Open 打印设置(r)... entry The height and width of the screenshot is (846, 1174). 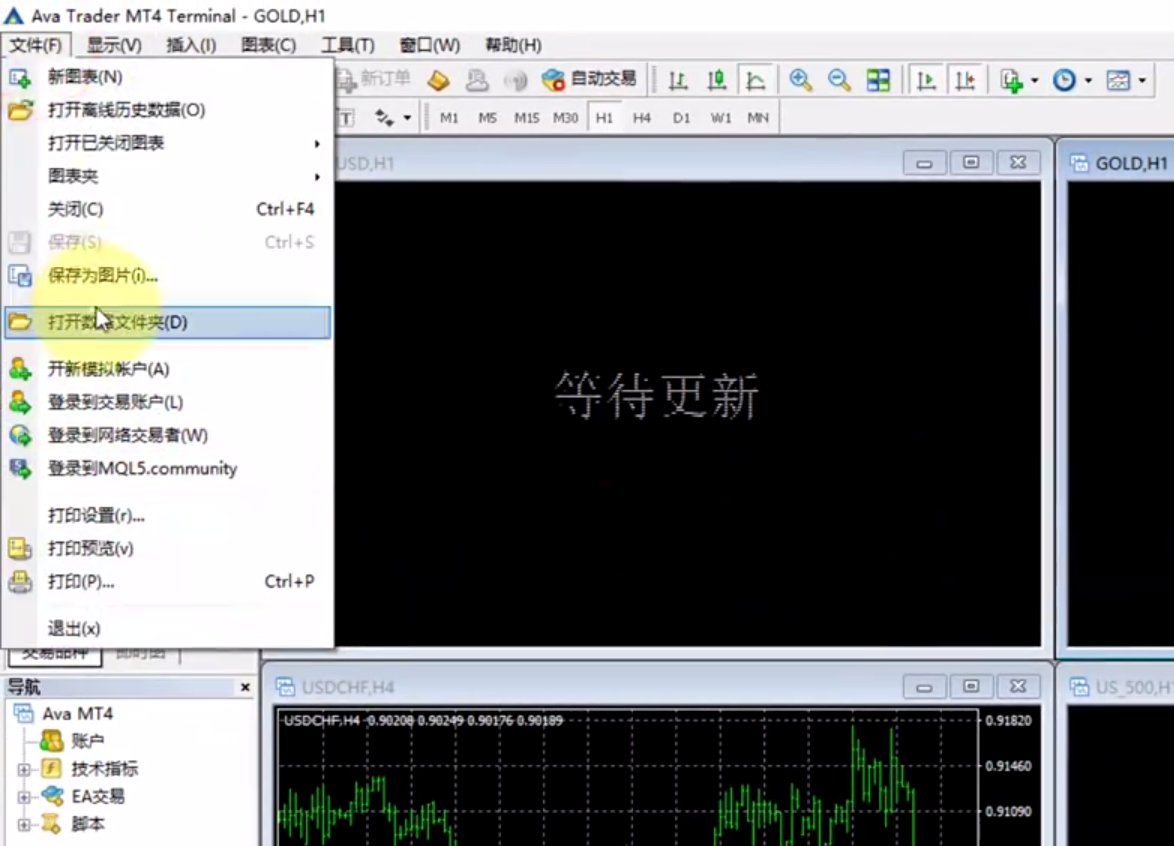167,515
